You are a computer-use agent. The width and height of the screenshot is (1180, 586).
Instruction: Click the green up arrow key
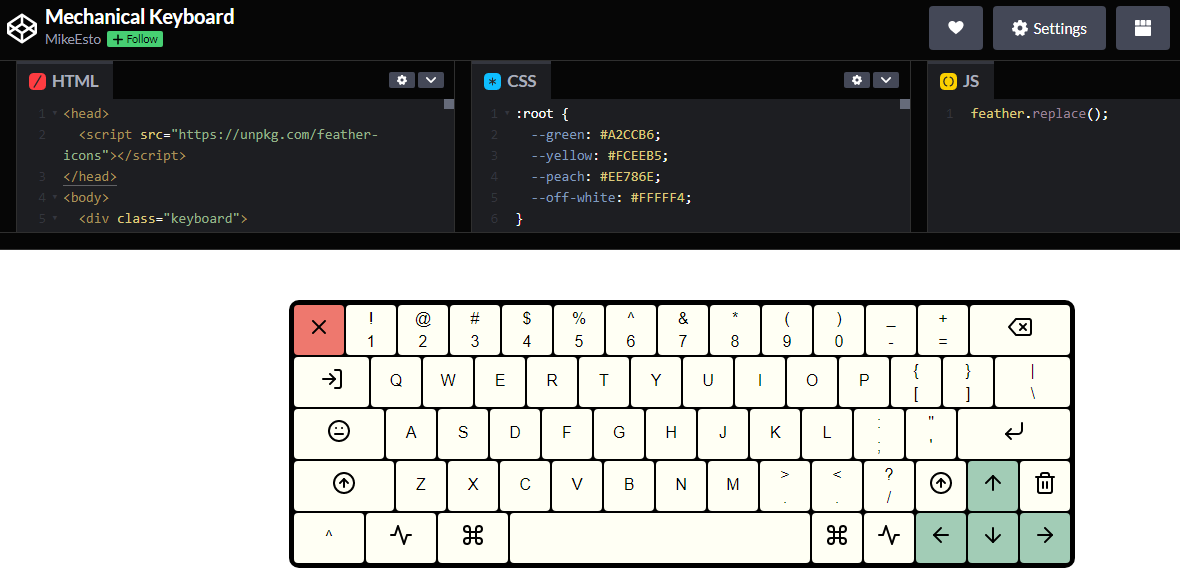993,484
